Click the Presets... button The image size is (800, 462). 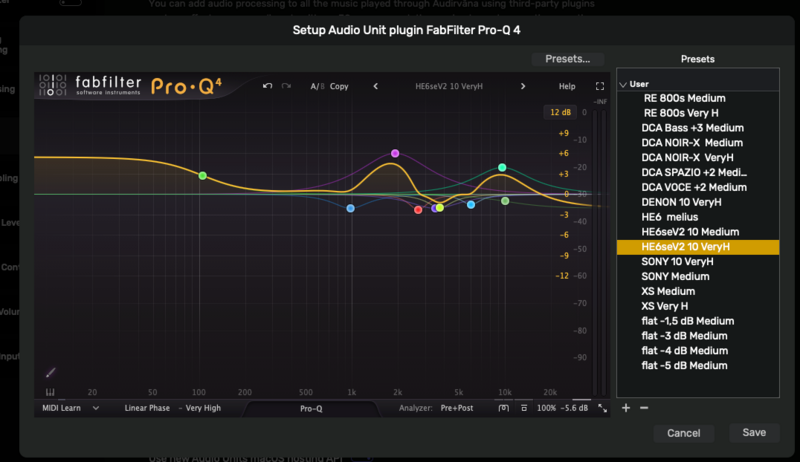pyautogui.click(x=567, y=59)
